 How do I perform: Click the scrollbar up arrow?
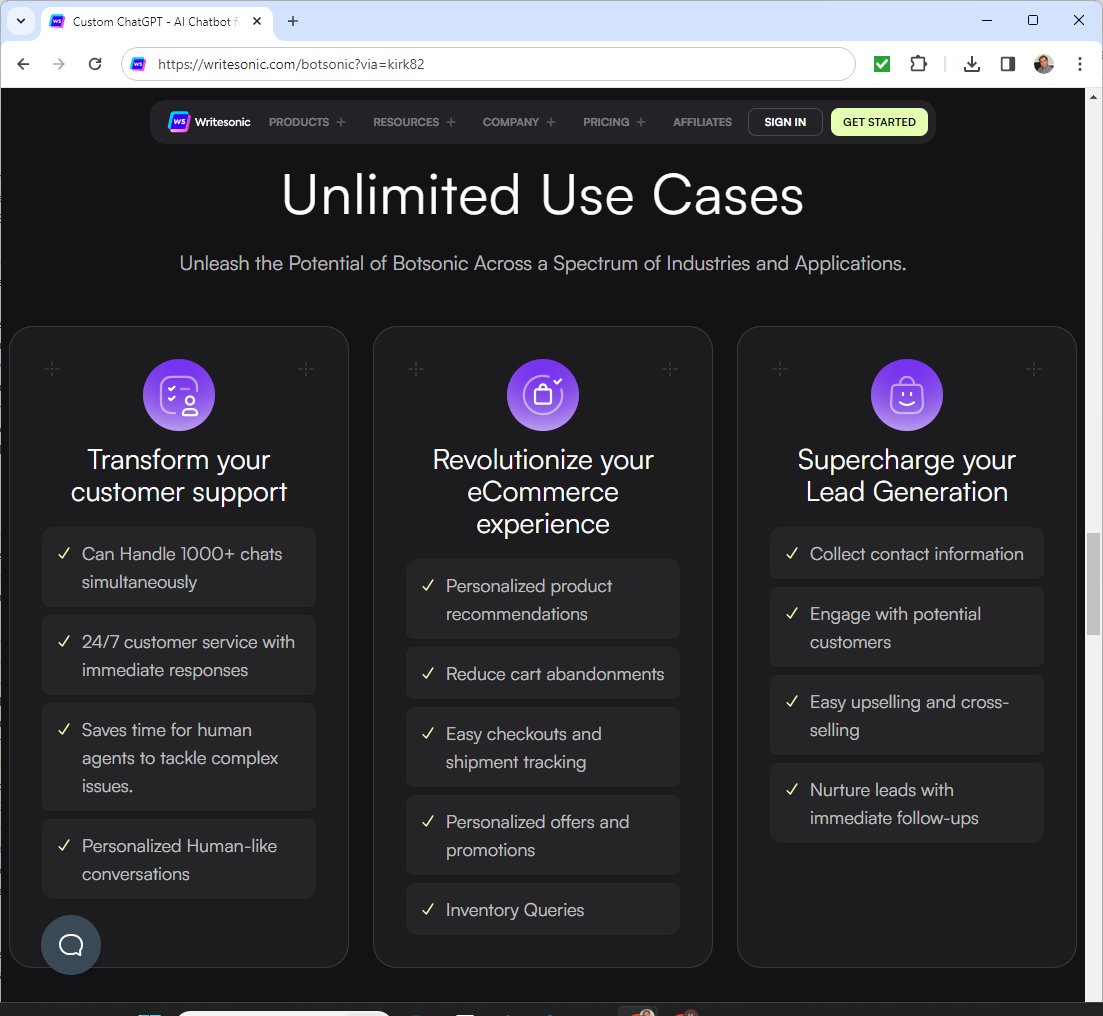(x=1093, y=96)
